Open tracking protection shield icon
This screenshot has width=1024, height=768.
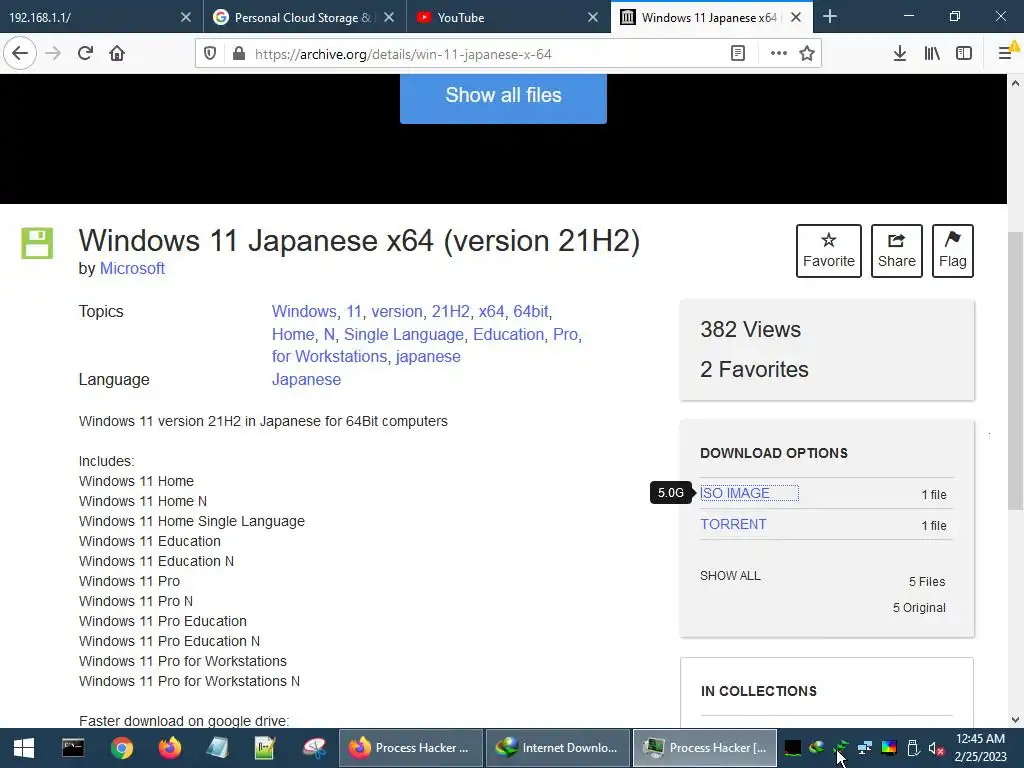[x=210, y=54]
